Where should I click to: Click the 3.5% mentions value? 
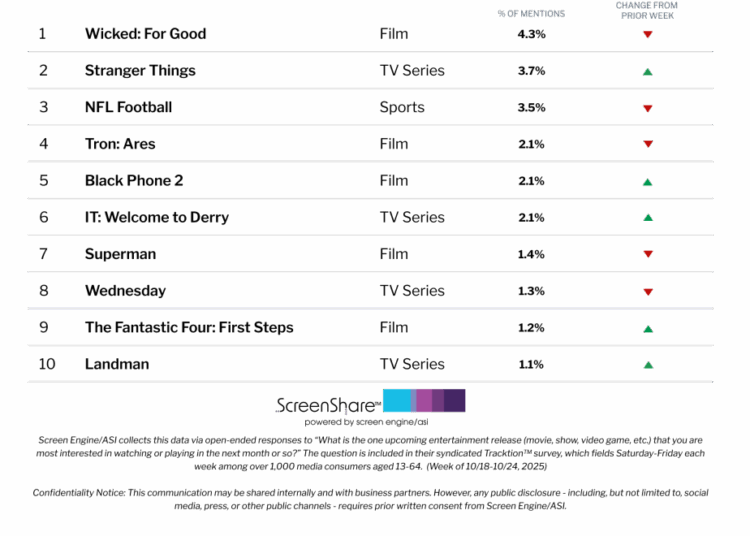coord(531,108)
